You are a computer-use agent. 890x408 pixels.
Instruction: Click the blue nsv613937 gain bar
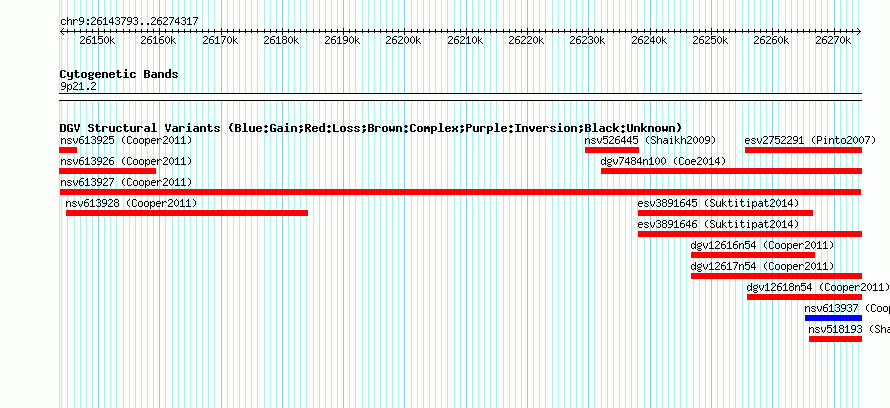click(x=833, y=318)
